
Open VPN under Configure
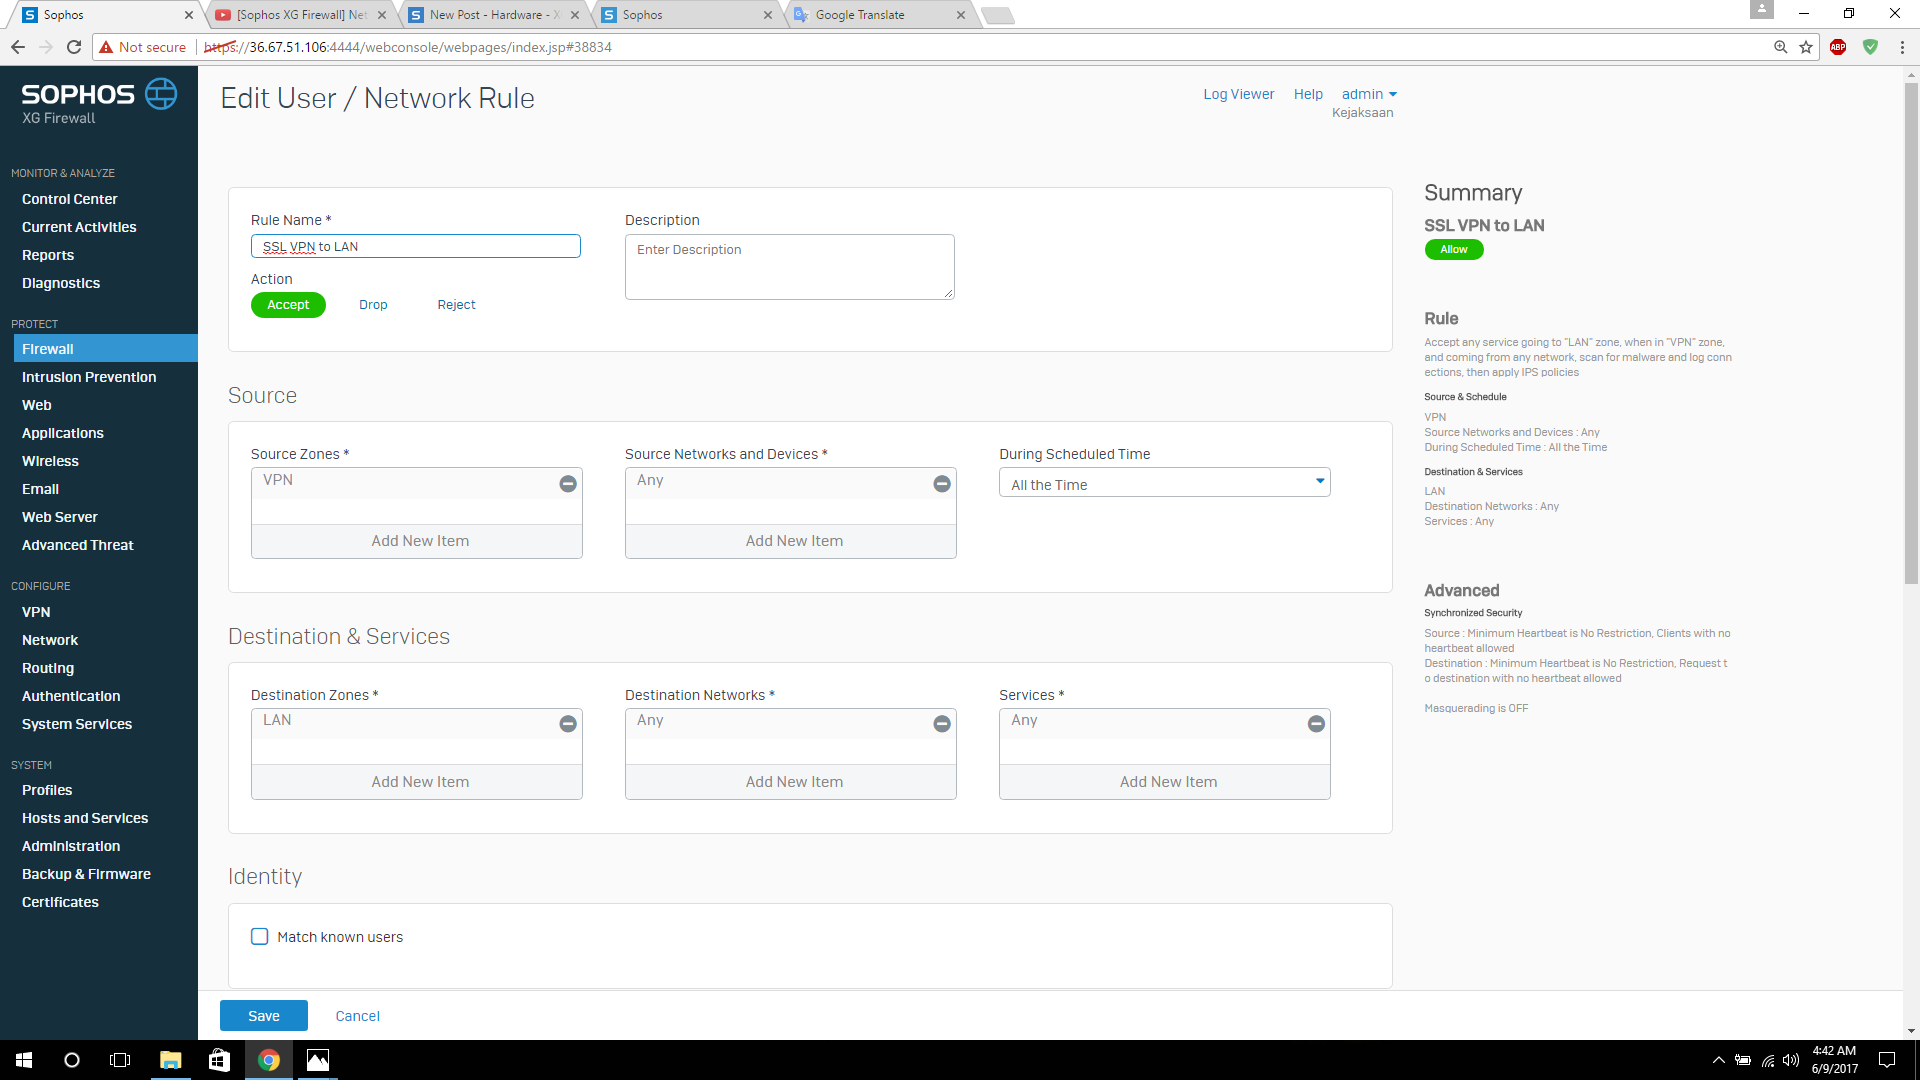tap(36, 612)
